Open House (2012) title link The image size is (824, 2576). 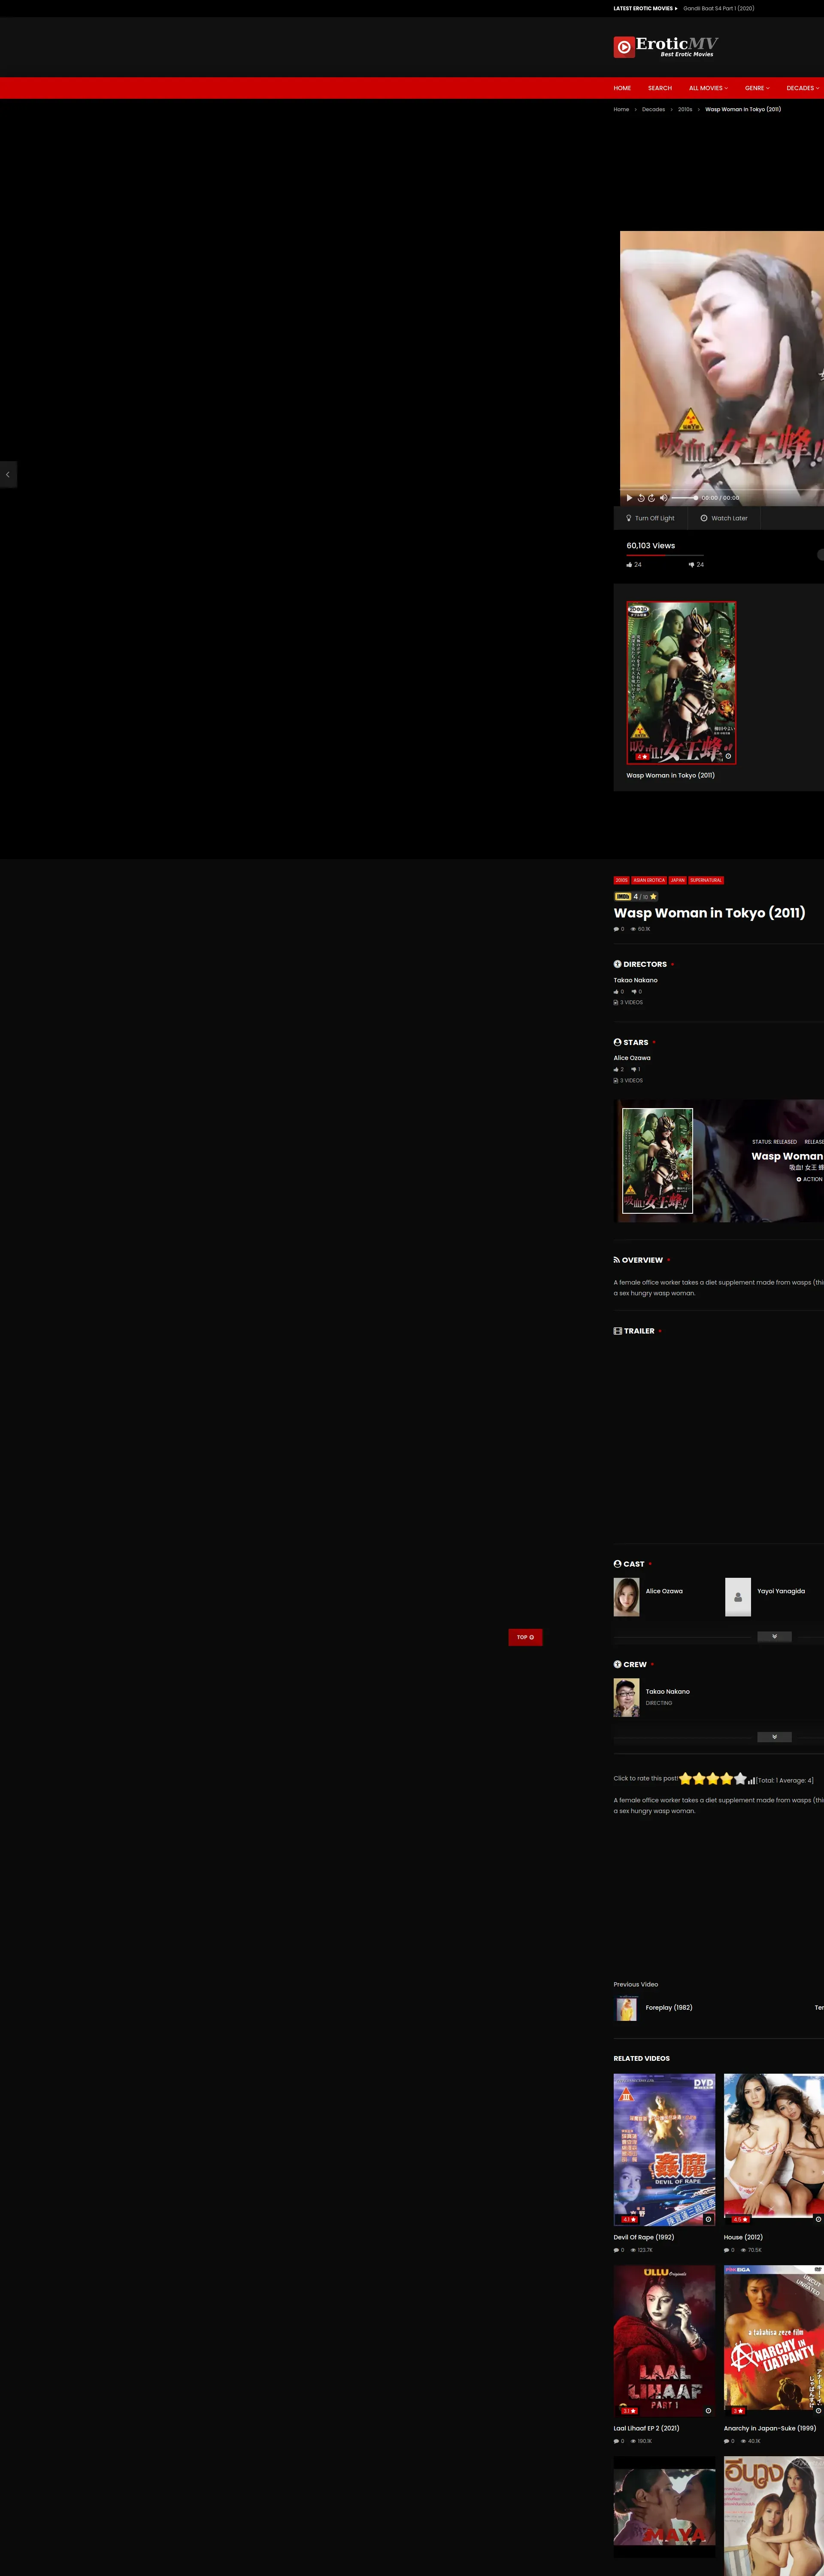743,2237
